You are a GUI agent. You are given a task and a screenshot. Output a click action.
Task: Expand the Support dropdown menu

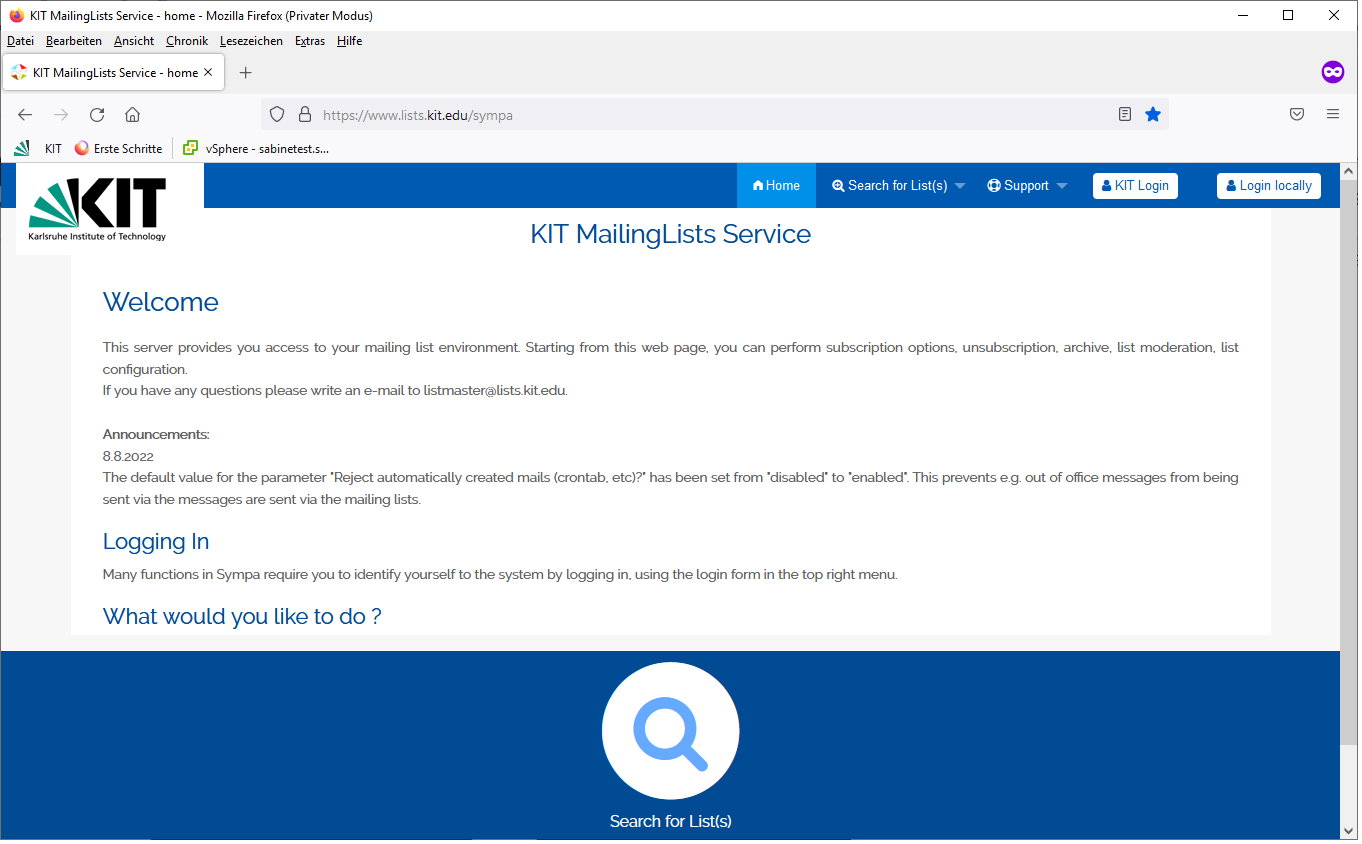point(1027,186)
